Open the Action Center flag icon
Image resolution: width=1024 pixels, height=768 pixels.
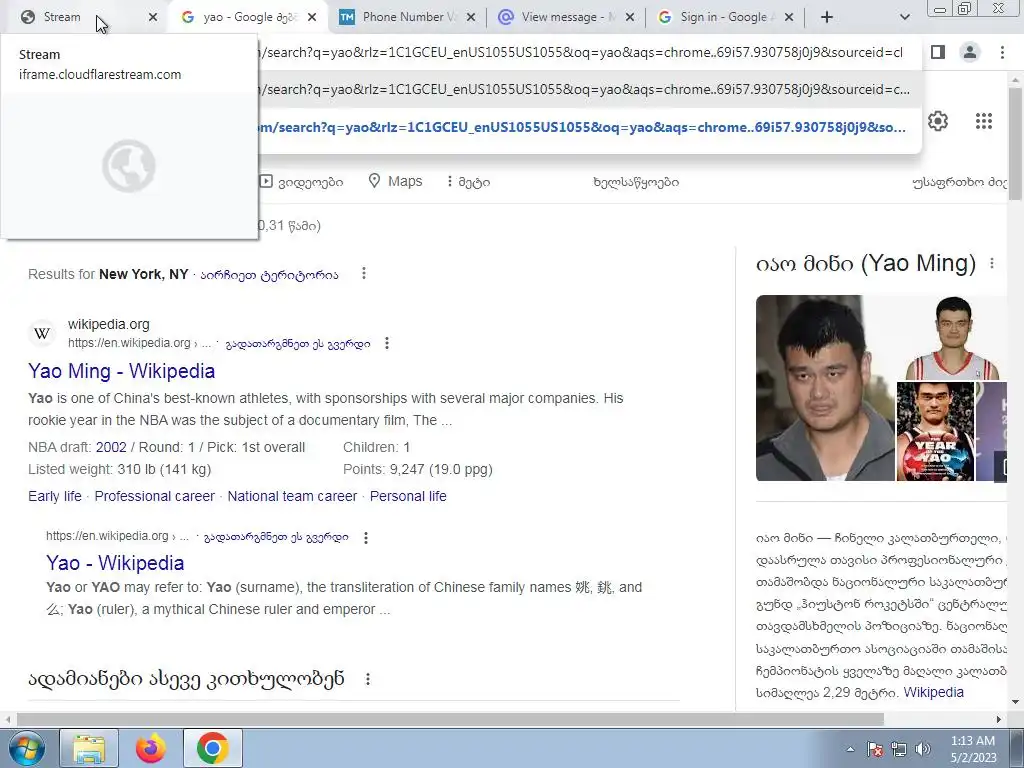pyautogui.click(x=875, y=749)
